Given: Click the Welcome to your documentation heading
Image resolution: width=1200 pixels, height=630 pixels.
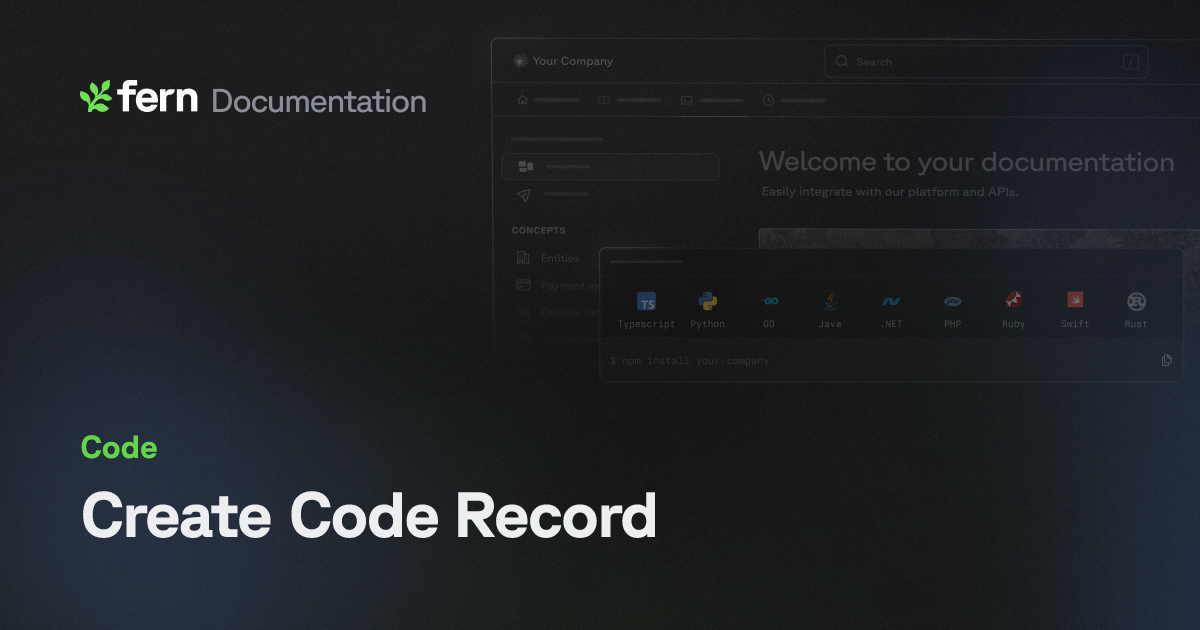Looking at the screenshot, I should pyautogui.click(x=966, y=162).
